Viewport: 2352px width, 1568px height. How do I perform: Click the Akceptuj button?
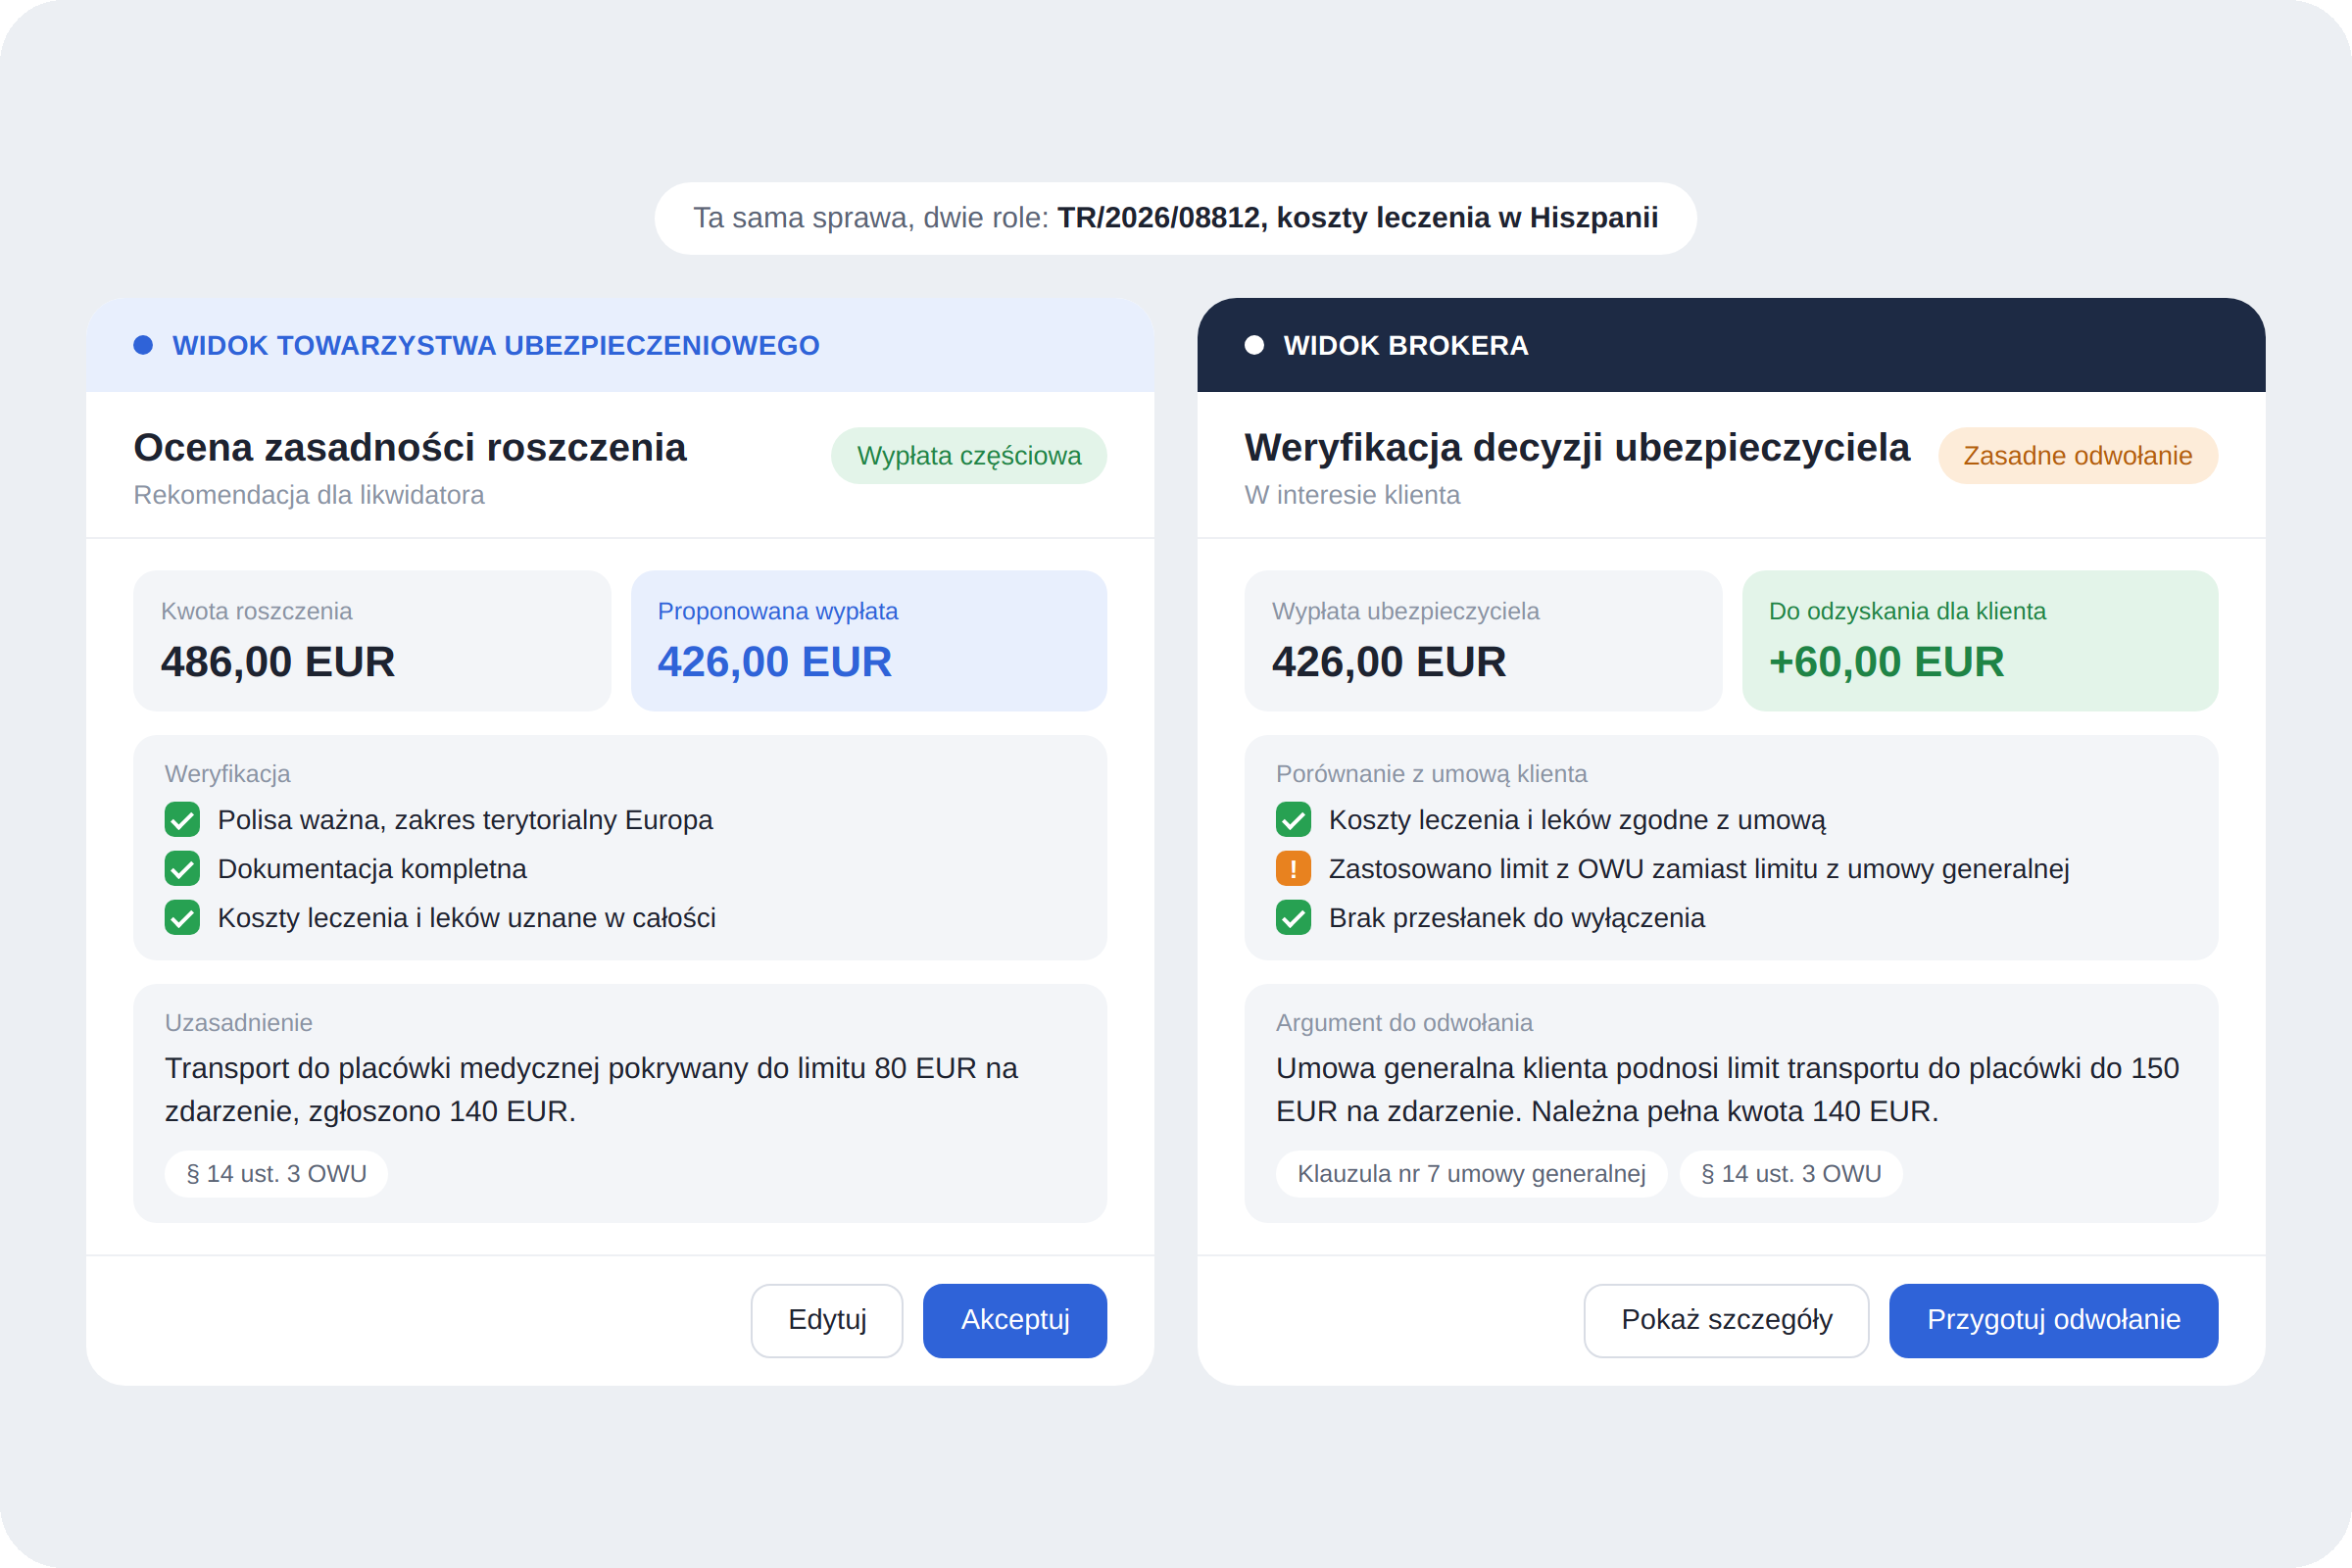(x=1014, y=1320)
